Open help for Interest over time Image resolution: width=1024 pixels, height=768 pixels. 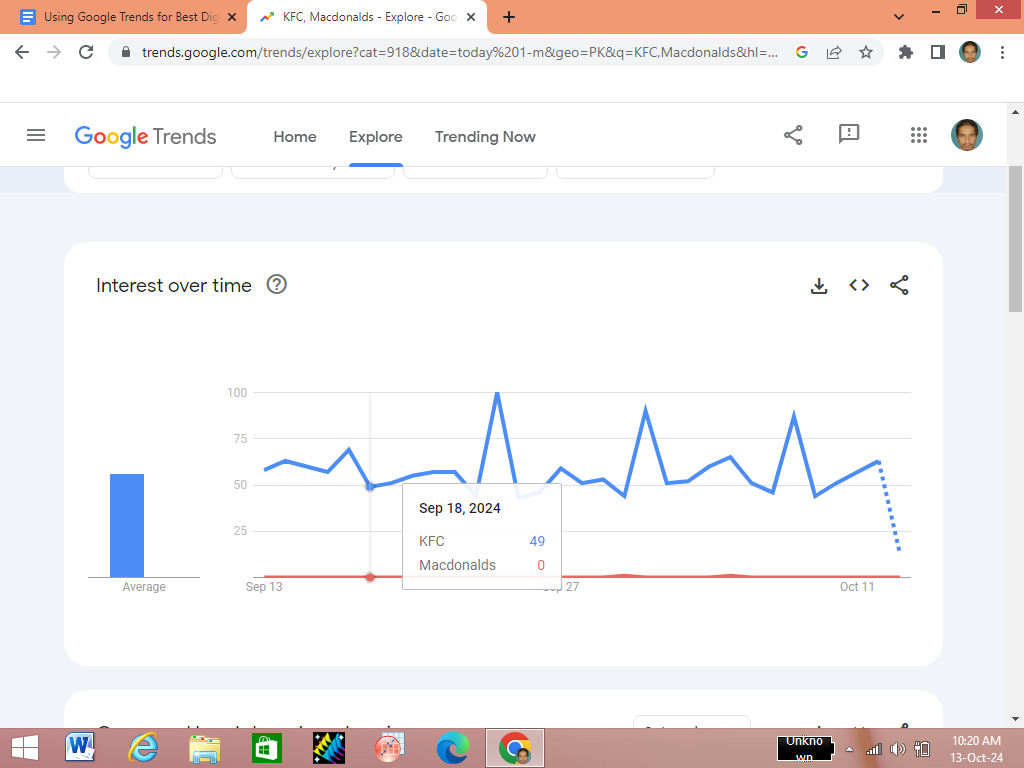[276, 285]
